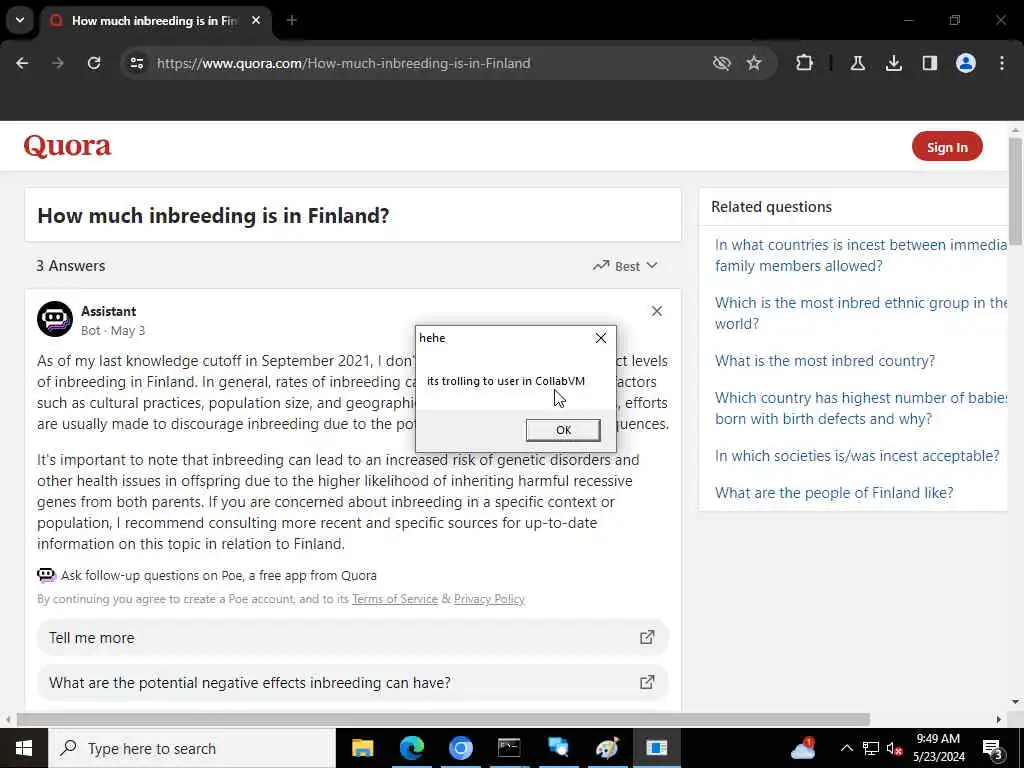
Task: Open a new browser tab
Action: [x=292, y=20]
